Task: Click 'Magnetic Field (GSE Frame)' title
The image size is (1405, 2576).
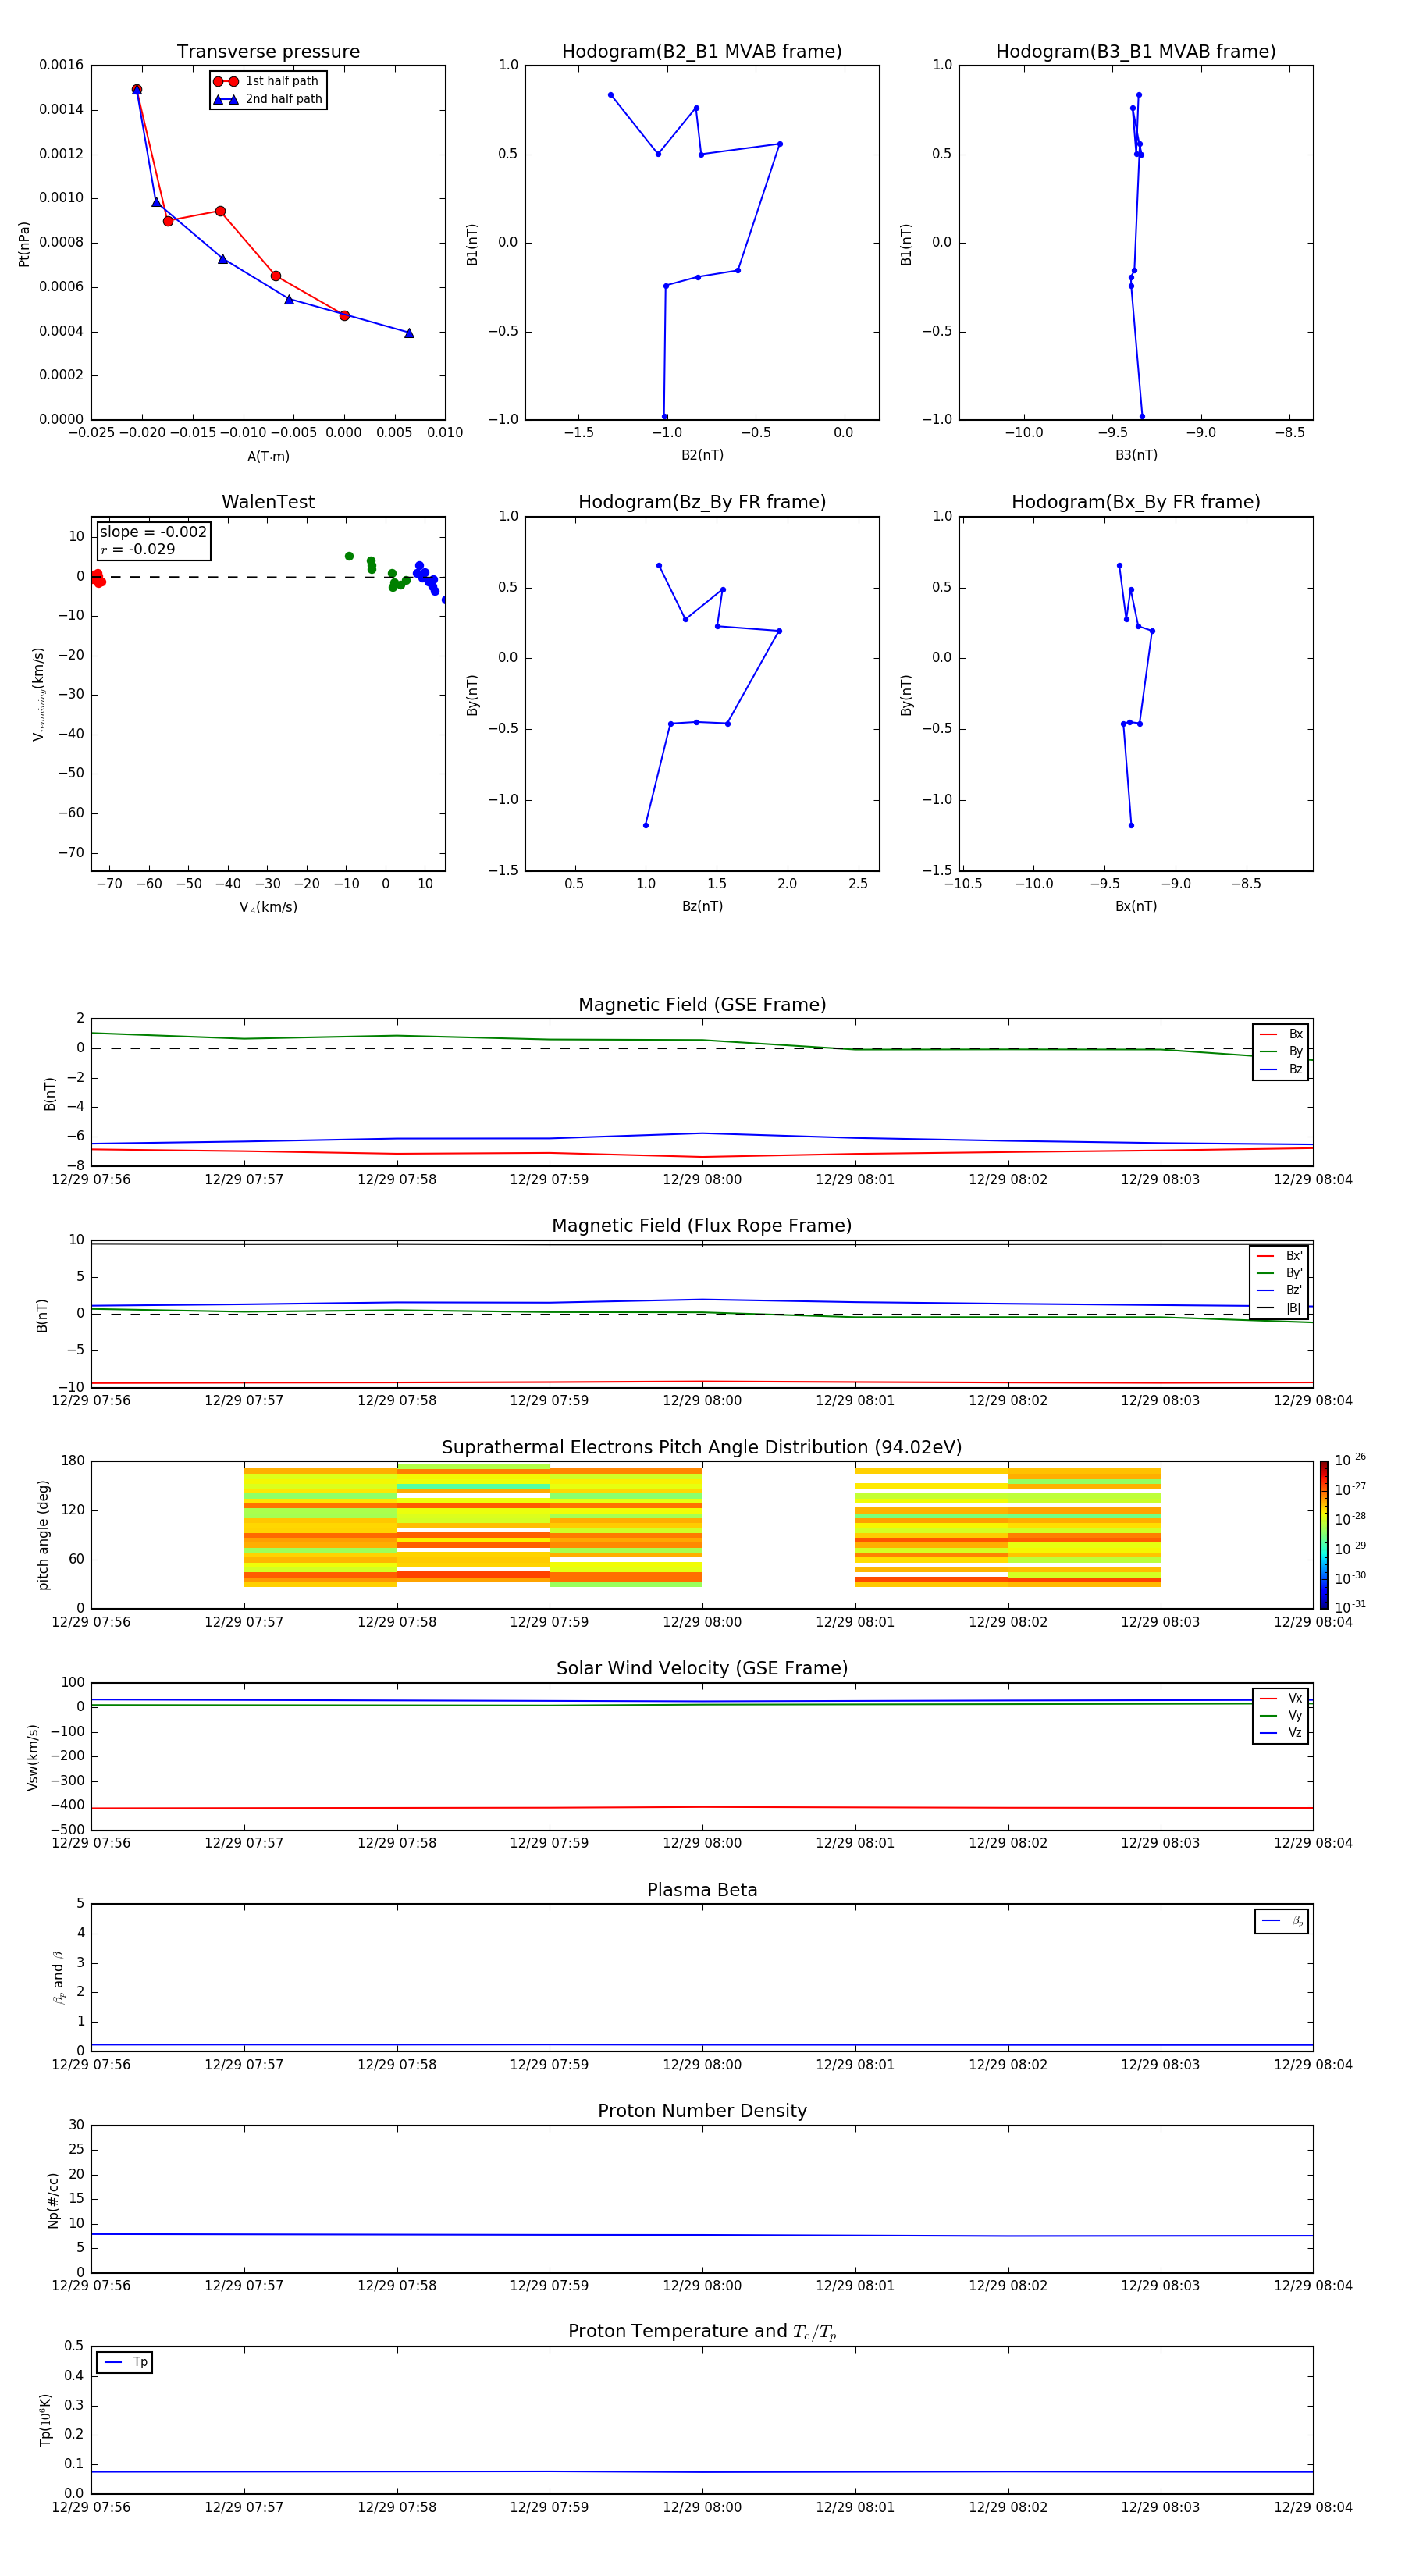Action: pyautogui.click(x=702, y=1005)
